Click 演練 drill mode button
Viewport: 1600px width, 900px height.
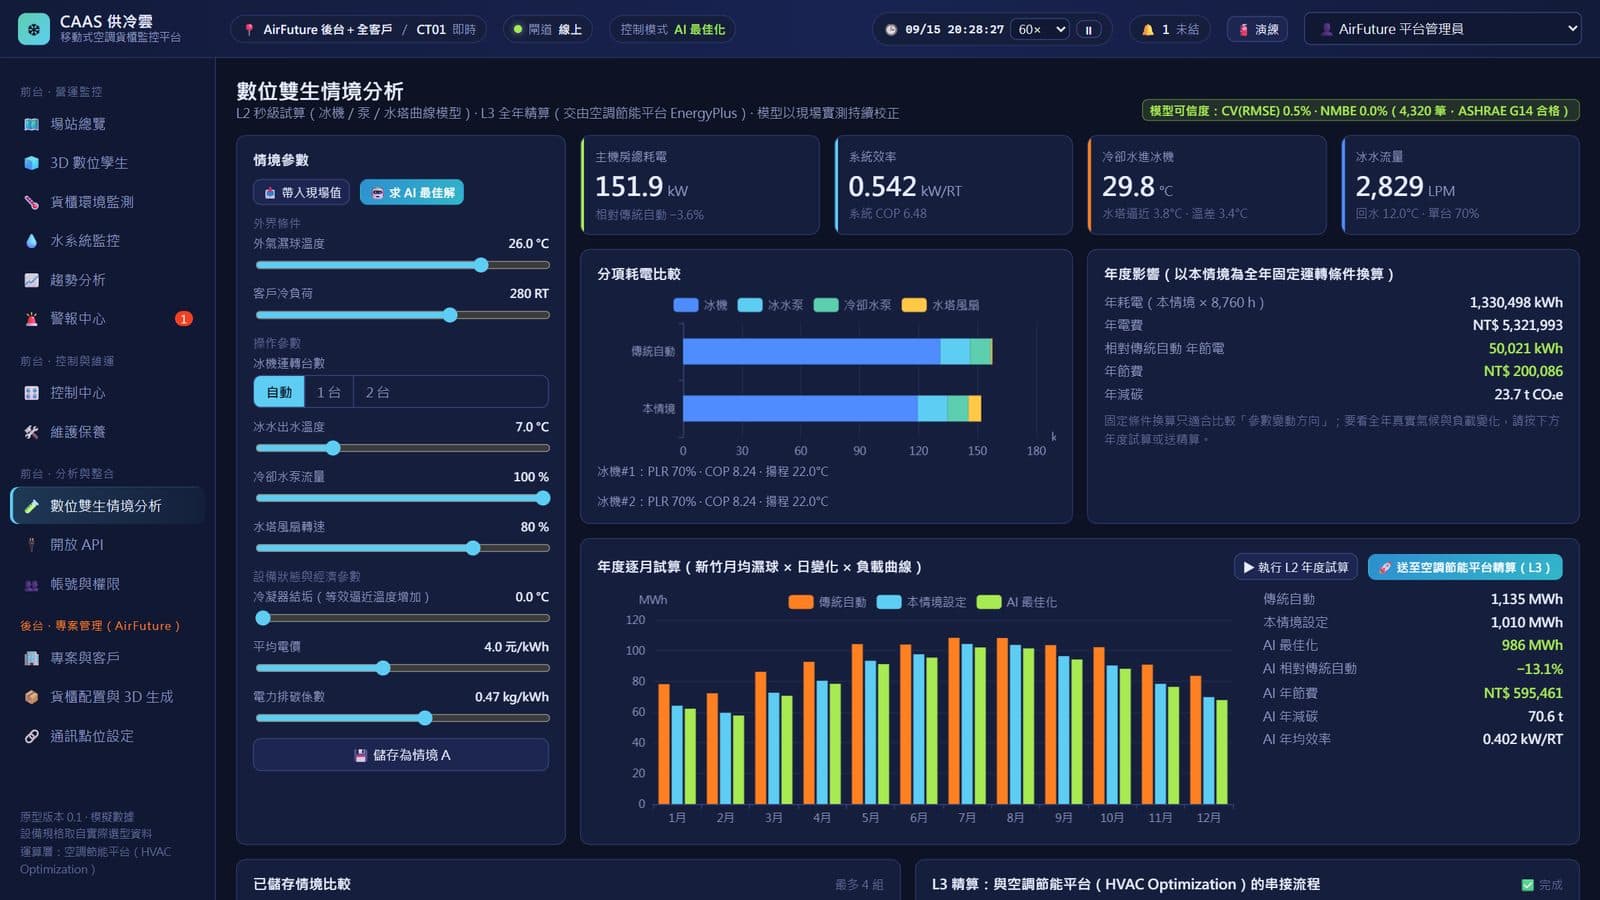pyautogui.click(x=1257, y=30)
